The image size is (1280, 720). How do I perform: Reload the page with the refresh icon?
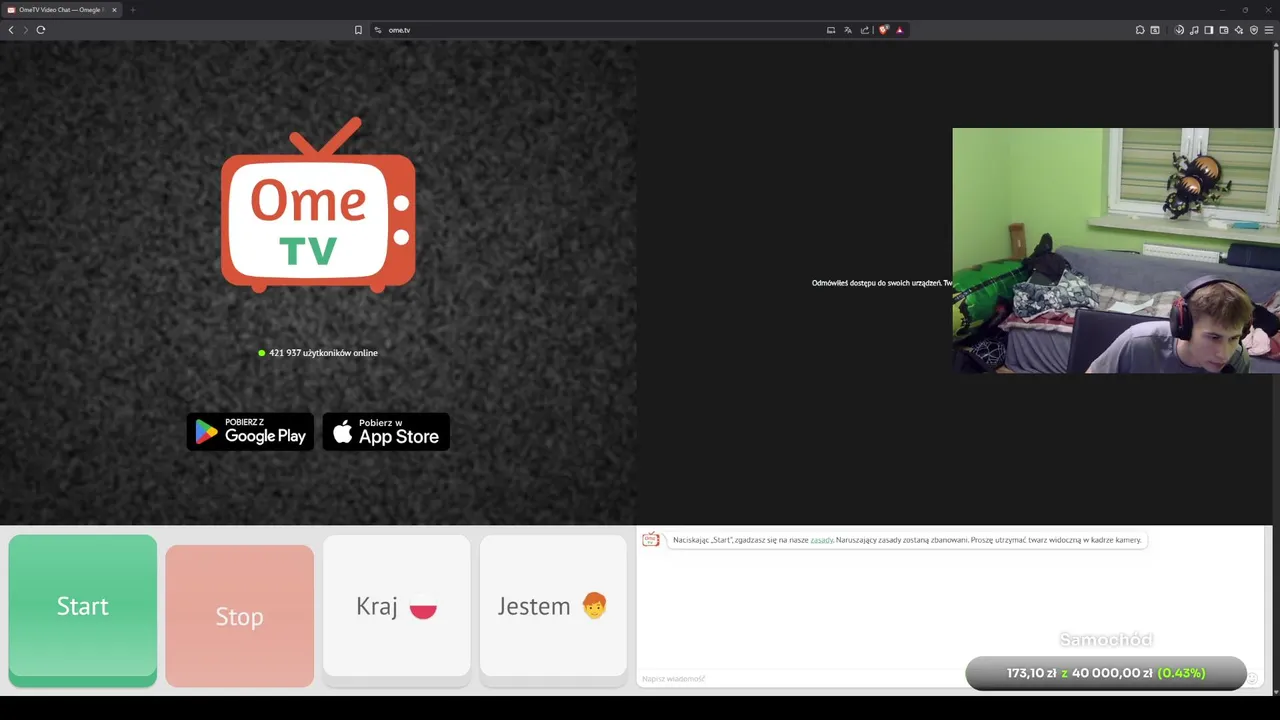coord(41,30)
